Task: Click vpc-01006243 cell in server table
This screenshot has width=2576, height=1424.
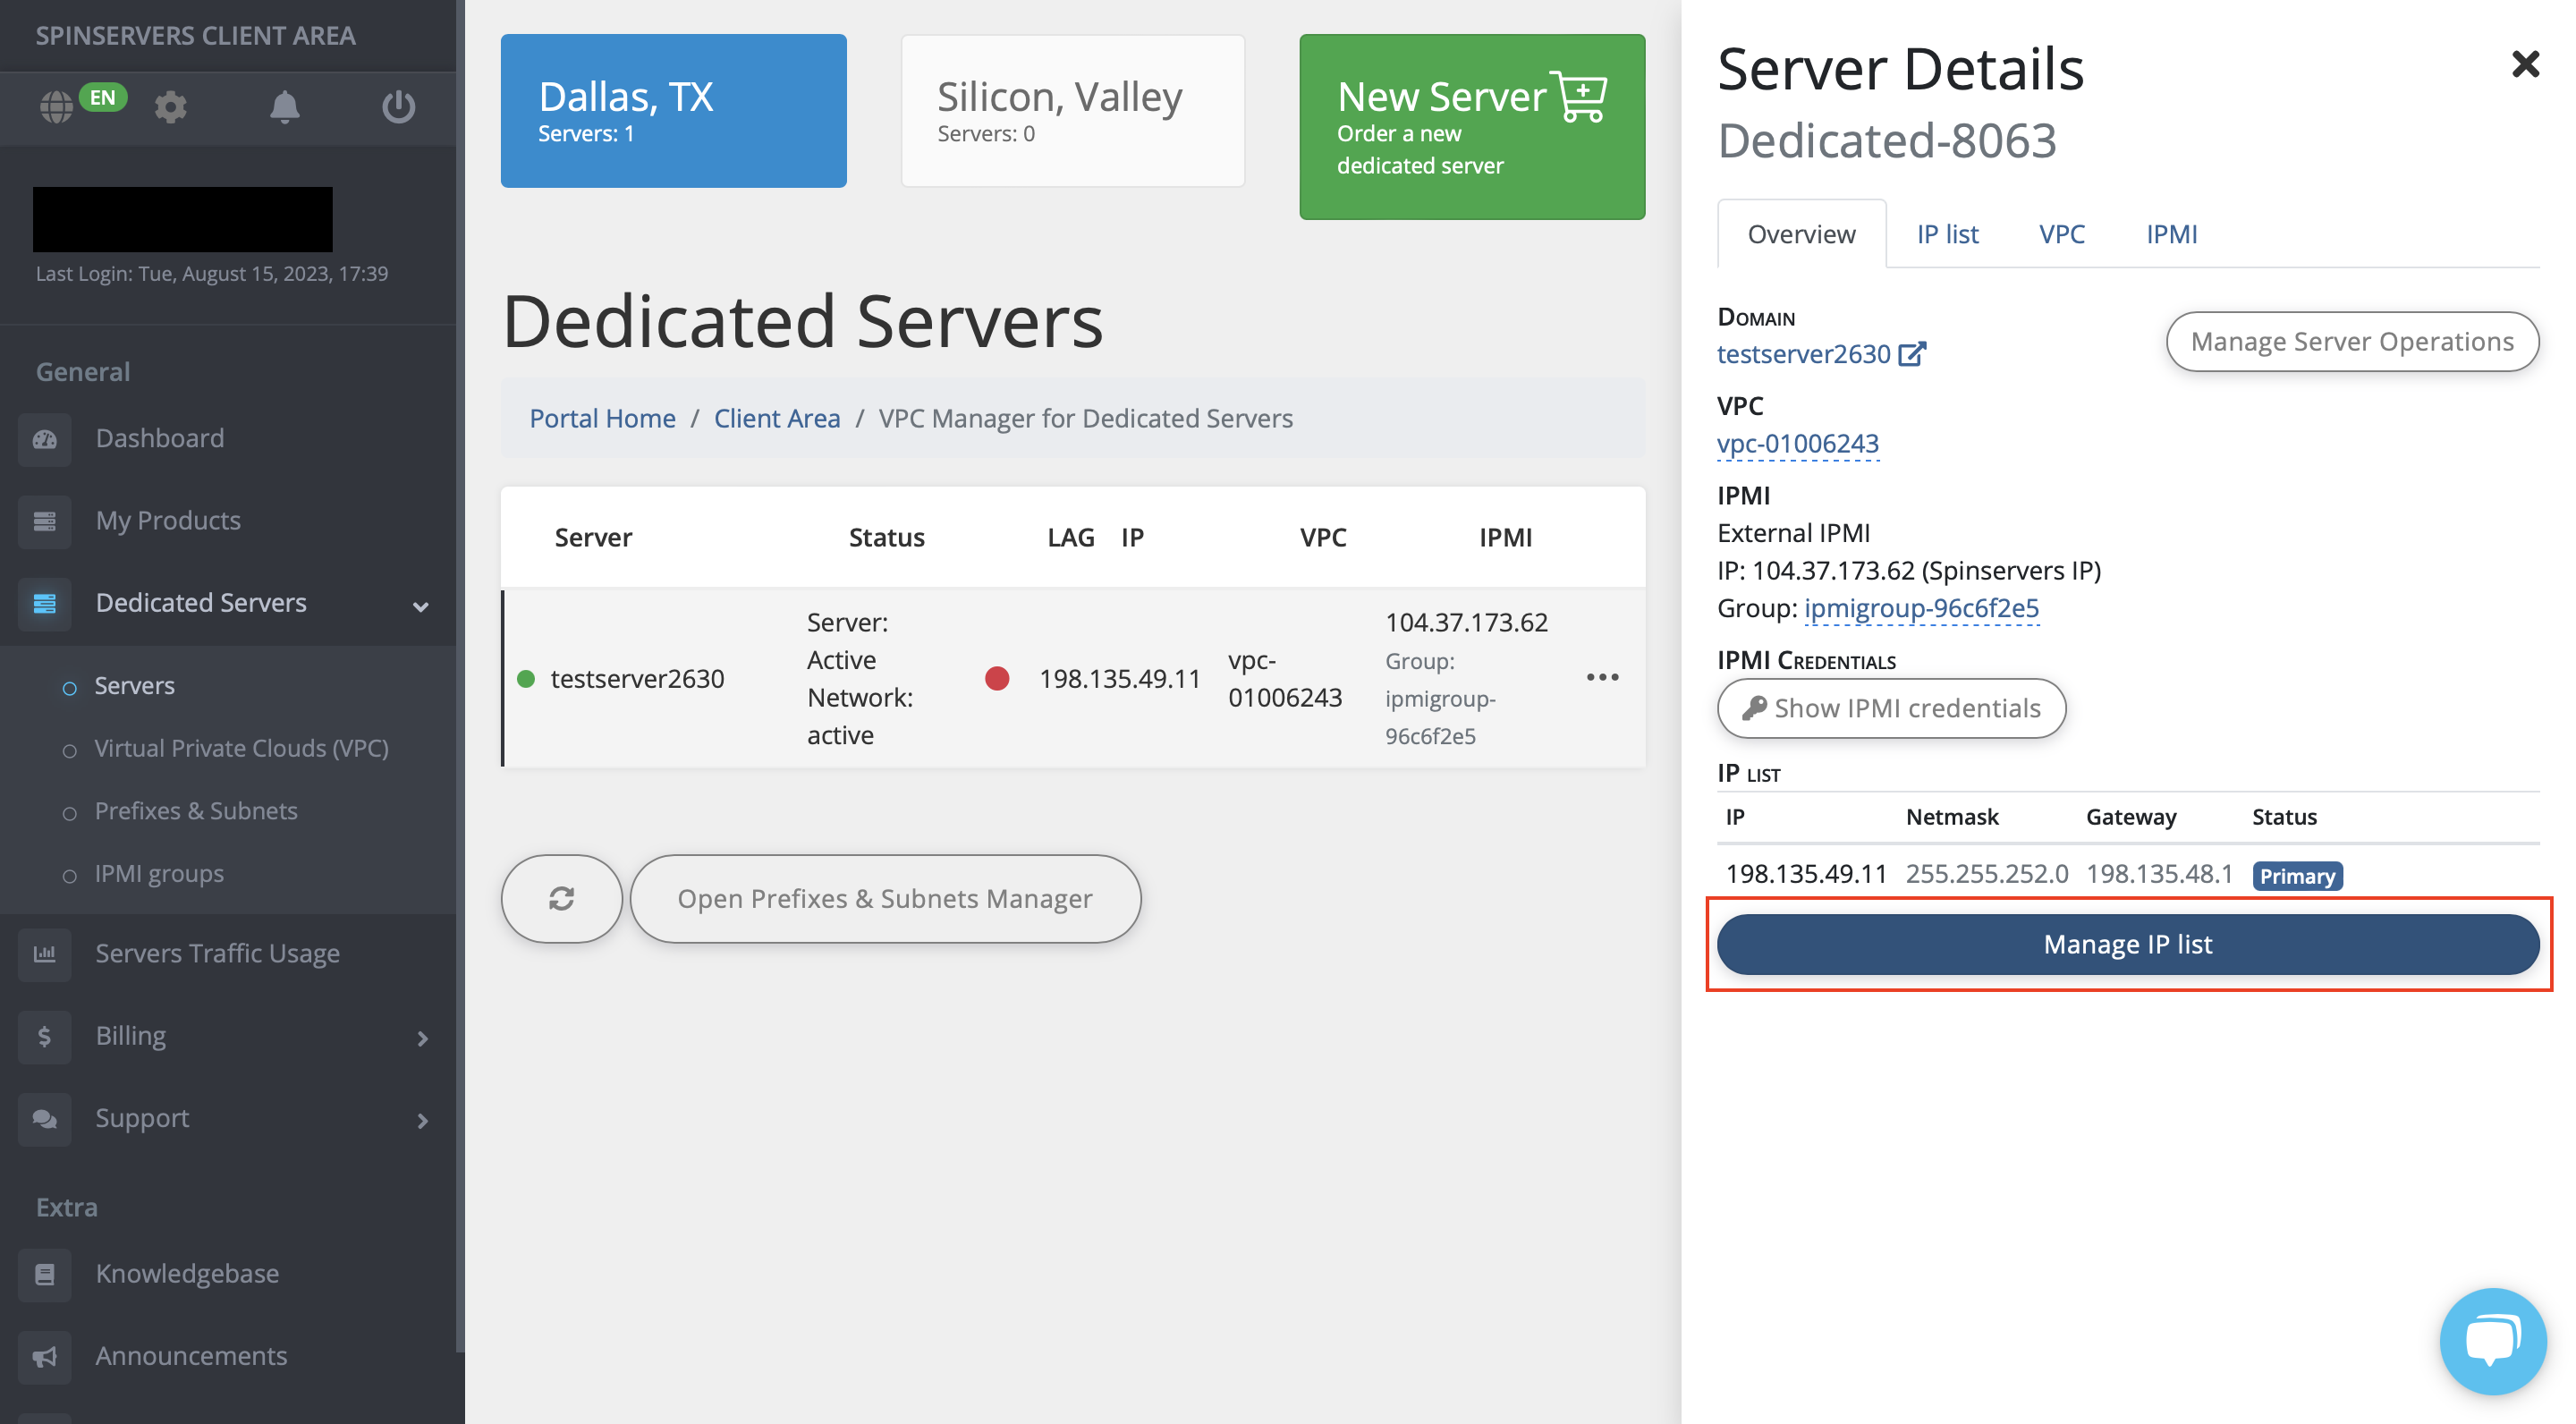Action: pos(1285,678)
